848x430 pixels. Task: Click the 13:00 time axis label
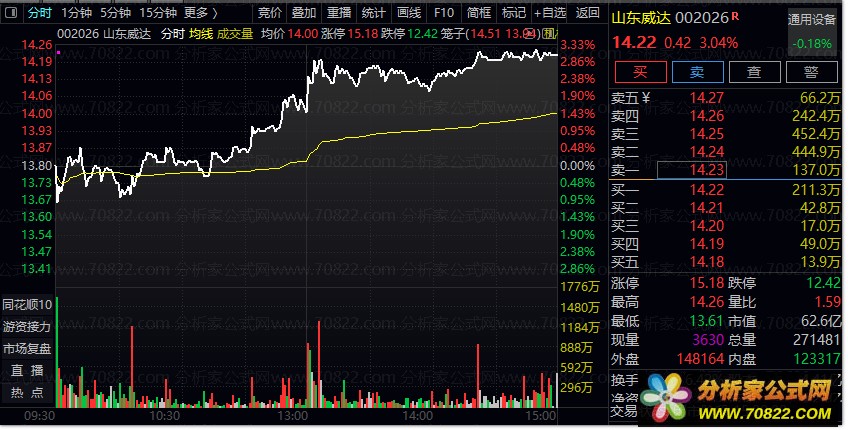point(292,416)
